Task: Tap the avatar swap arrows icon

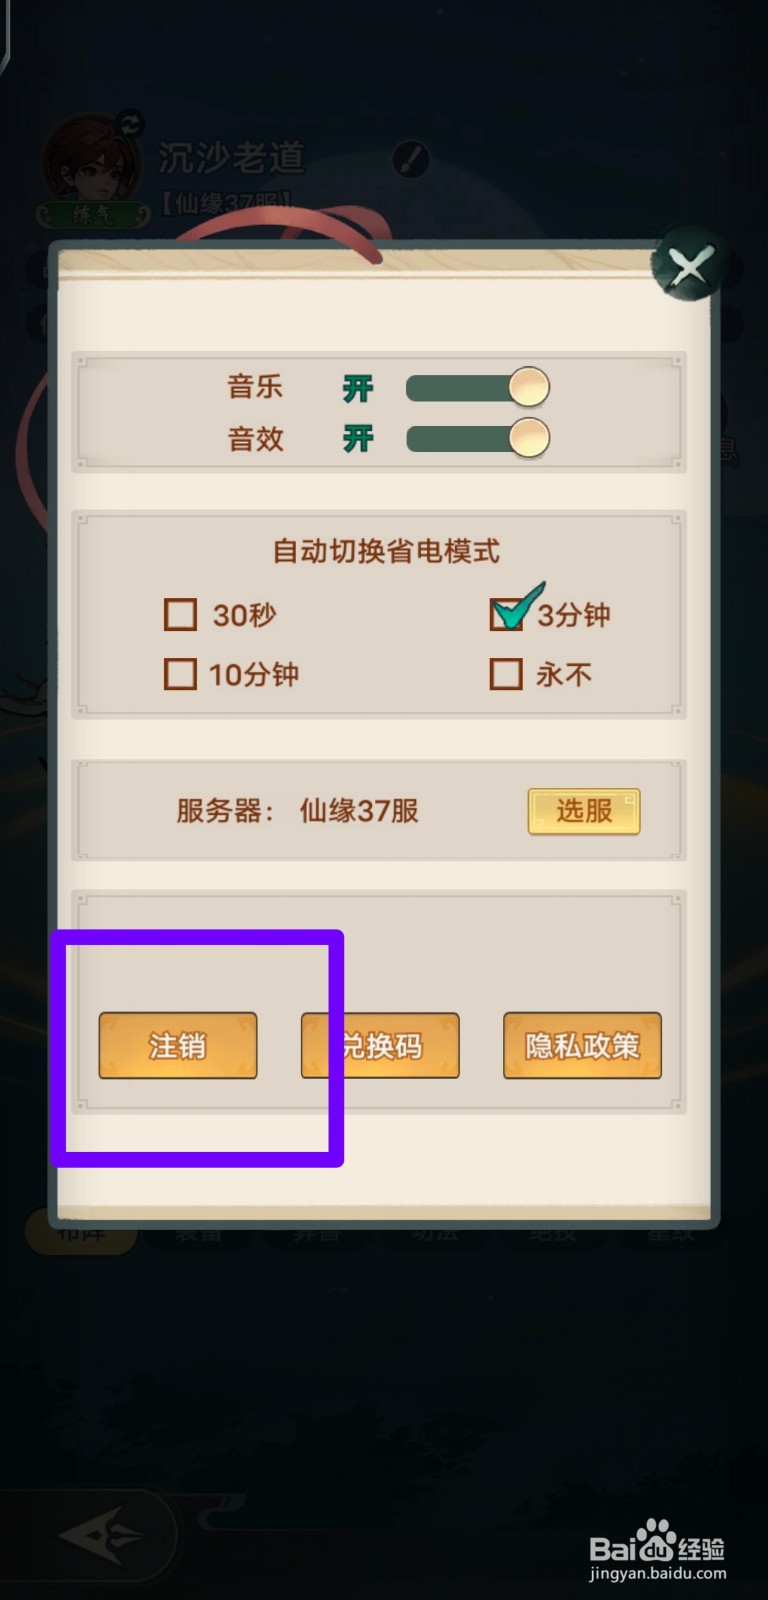Action: 131,125
